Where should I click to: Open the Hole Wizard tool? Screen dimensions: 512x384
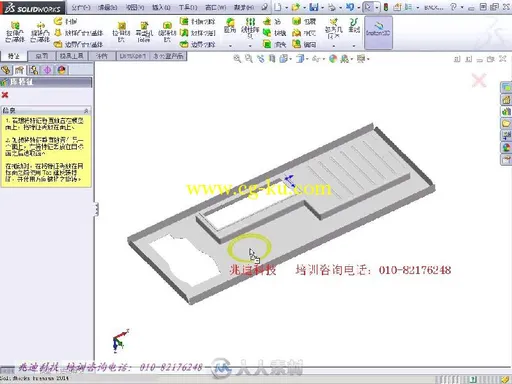pos(144,32)
